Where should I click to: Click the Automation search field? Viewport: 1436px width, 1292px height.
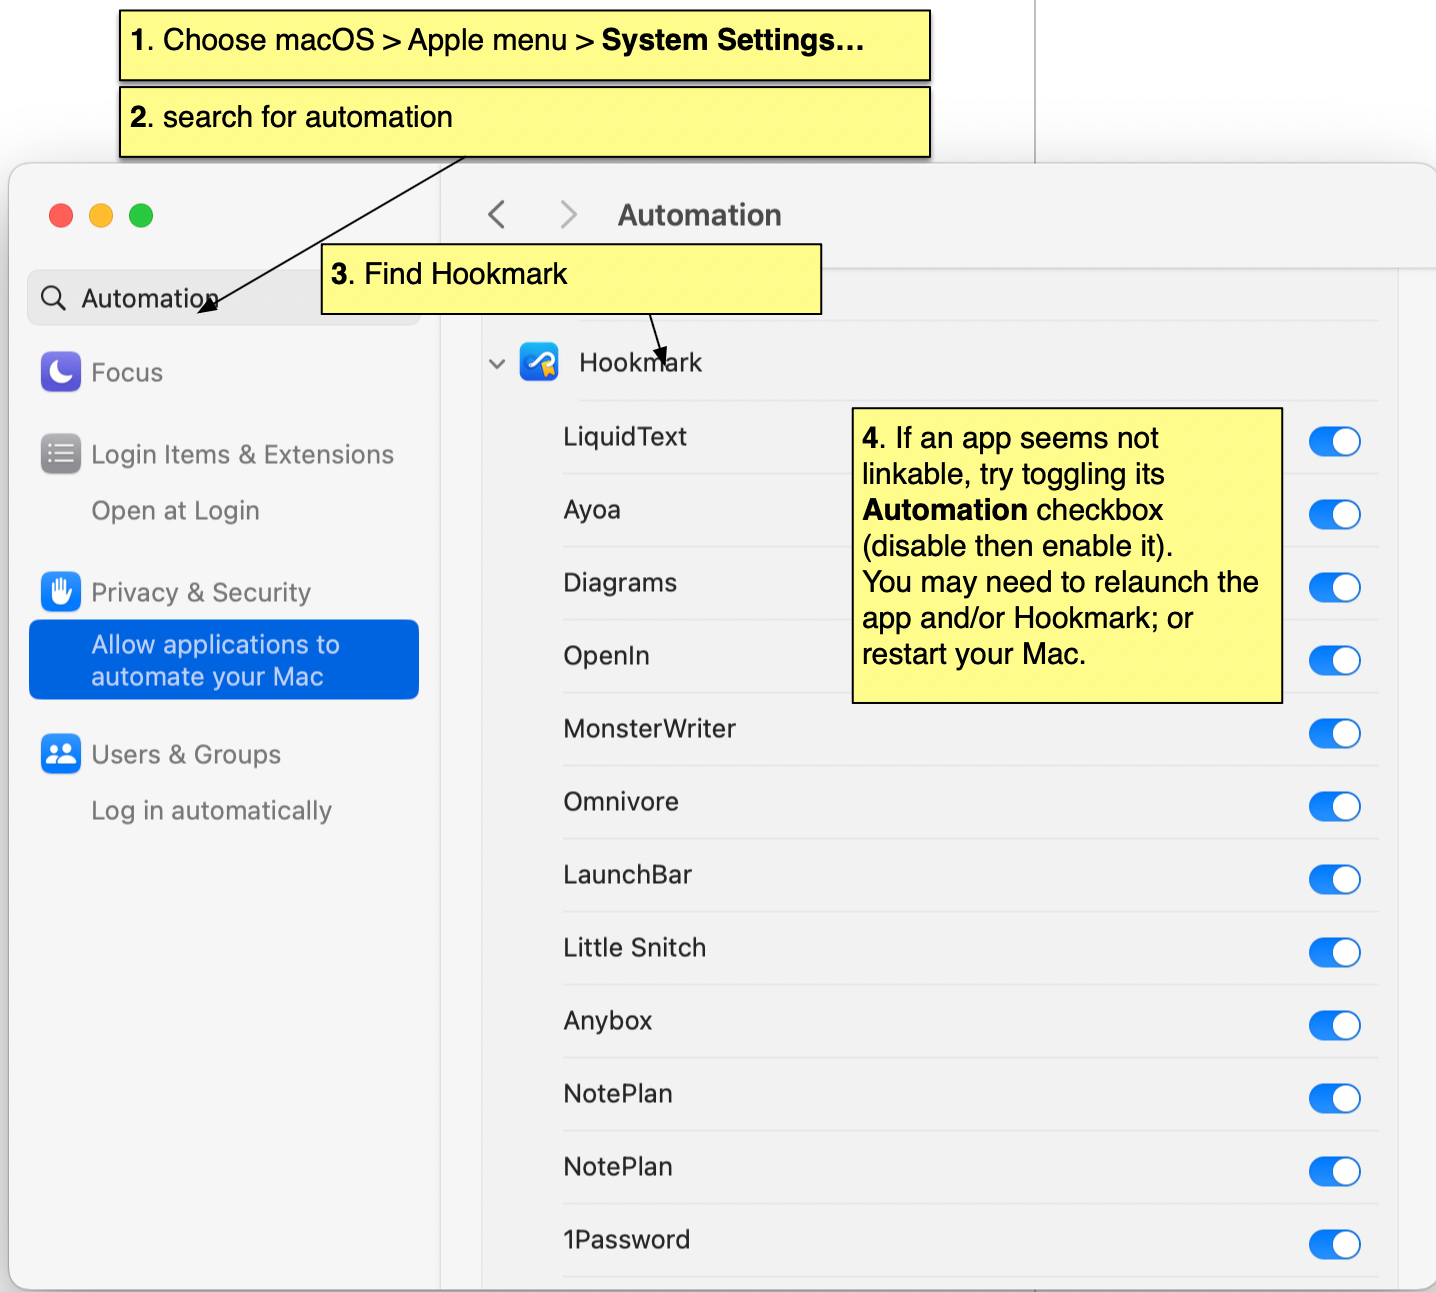(224, 298)
